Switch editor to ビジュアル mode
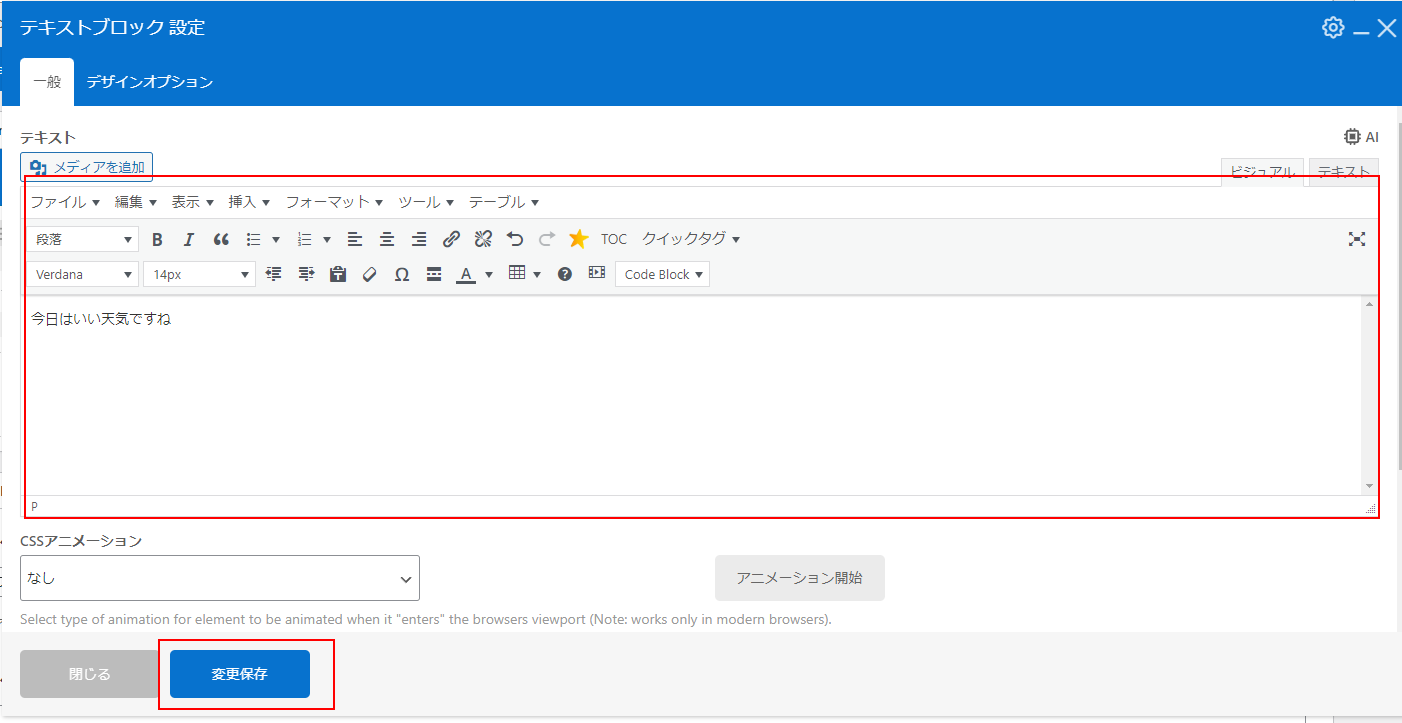The height and width of the screenshot is (723, 1402). pos(1262,172)
